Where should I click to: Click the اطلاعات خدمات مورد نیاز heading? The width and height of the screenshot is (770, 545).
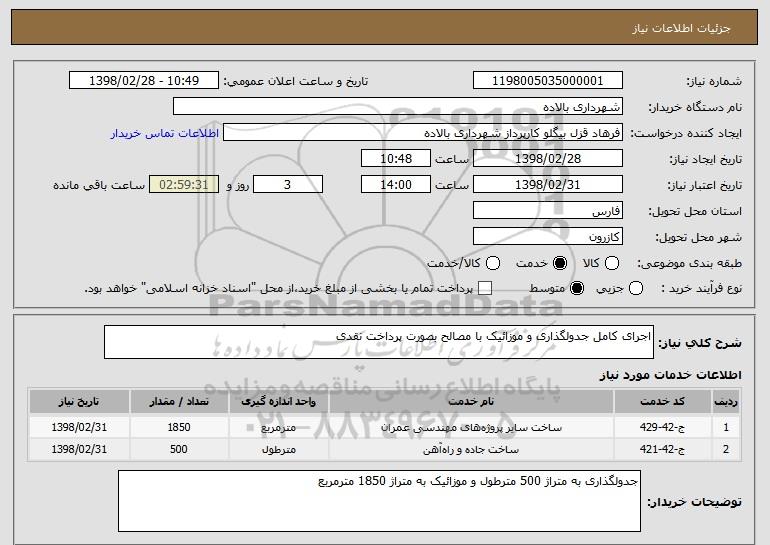[x=670, y=375]
